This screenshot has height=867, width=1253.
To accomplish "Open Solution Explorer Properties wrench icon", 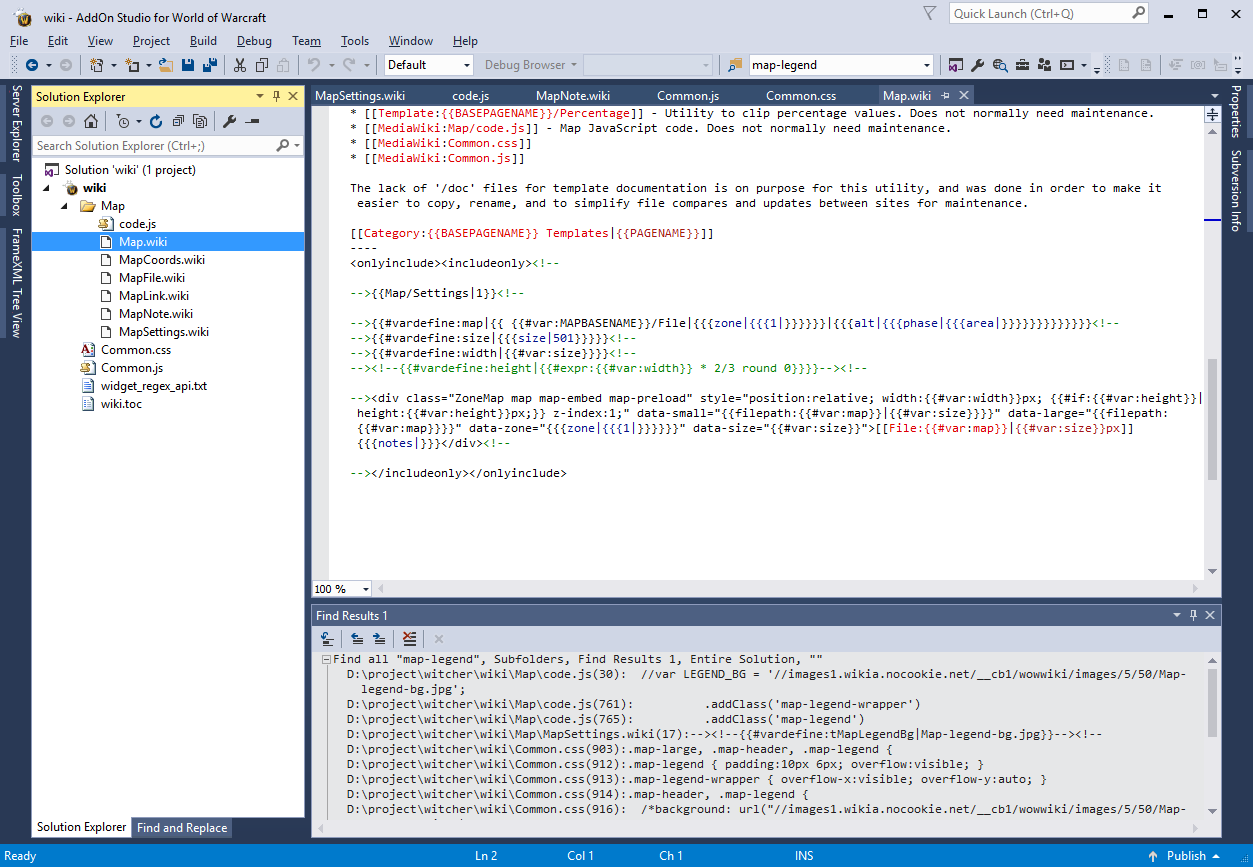I will 229,121.
